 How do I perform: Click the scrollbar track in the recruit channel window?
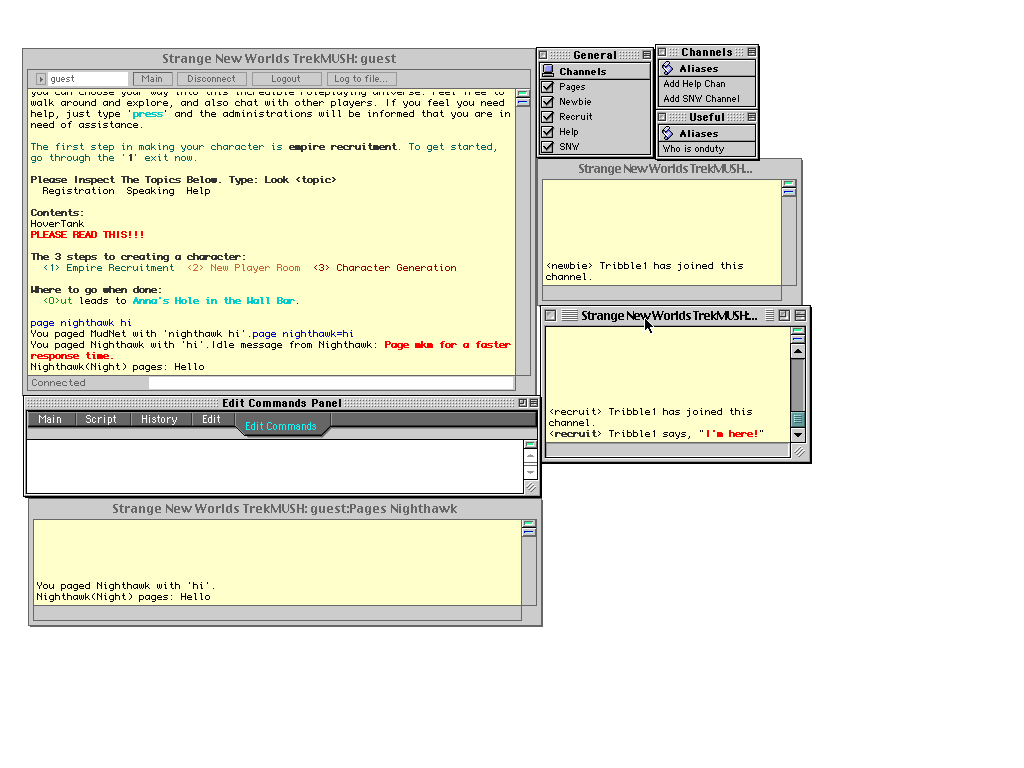pyautogui.click(x=798, y=385)
